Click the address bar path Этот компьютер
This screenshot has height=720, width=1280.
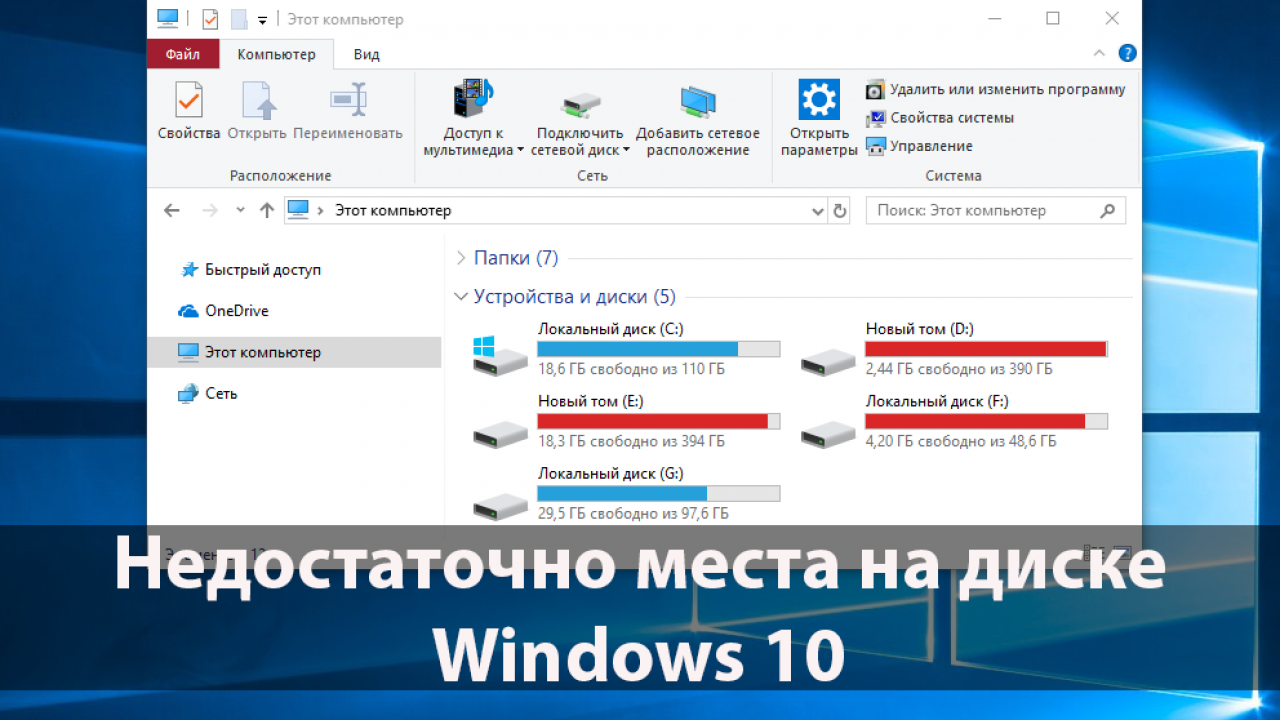point(393,211)
